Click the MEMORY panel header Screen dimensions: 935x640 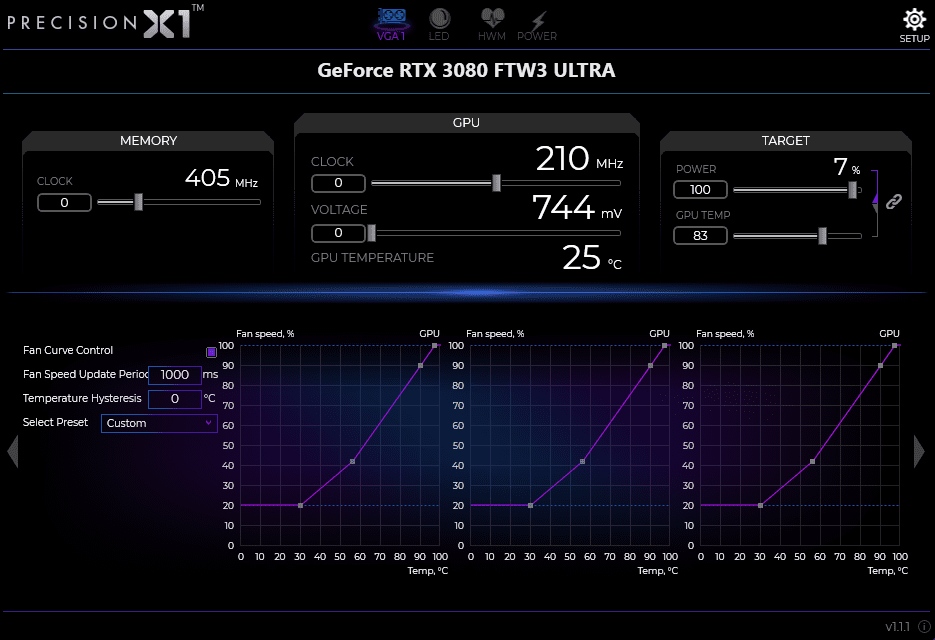pos(148,141)
